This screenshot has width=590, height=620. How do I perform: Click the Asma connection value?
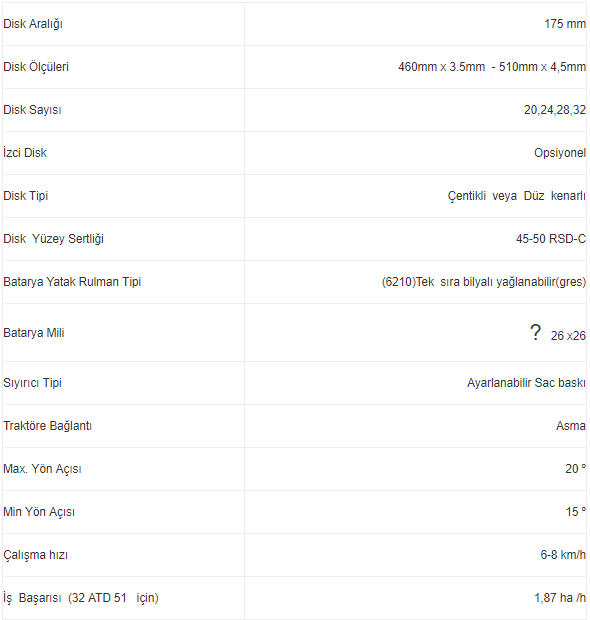pyautogui.click(x=571, y=426)
